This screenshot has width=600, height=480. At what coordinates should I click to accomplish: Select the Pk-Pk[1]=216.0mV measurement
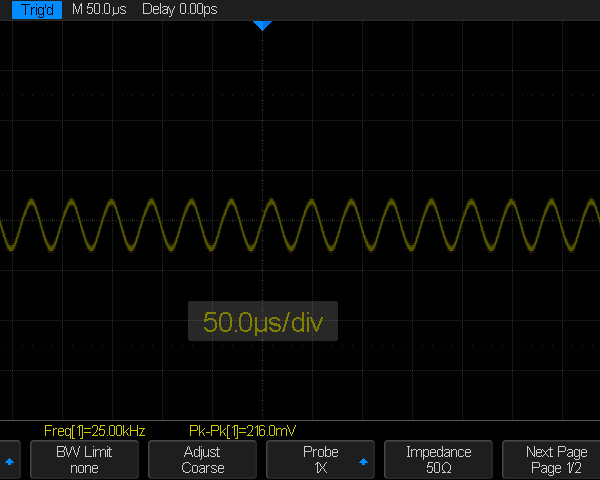[x=242, y=431]
